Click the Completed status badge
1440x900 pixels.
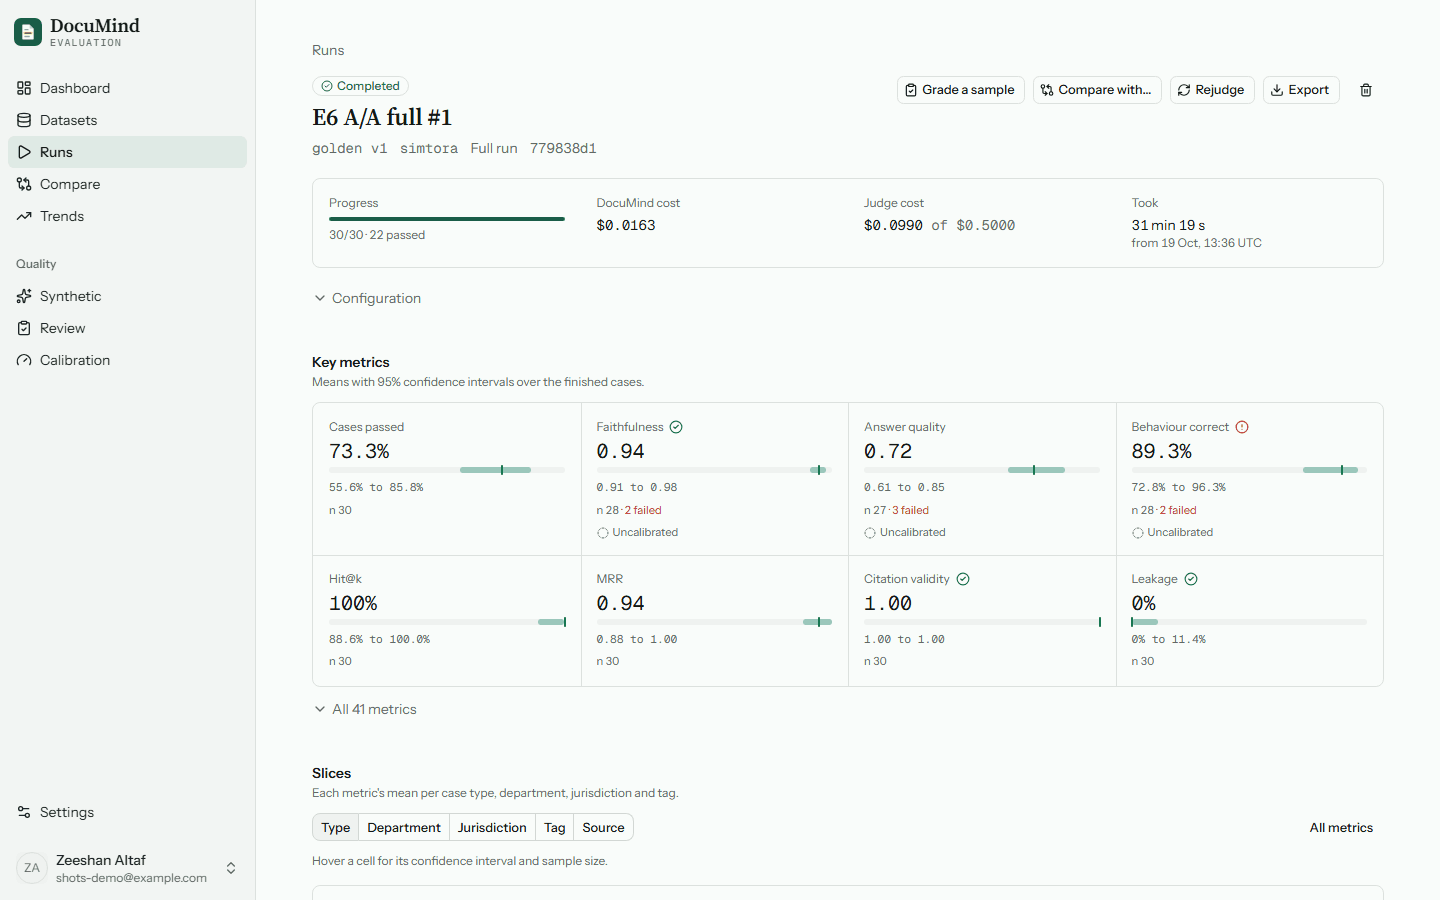(x=360, y=86)
